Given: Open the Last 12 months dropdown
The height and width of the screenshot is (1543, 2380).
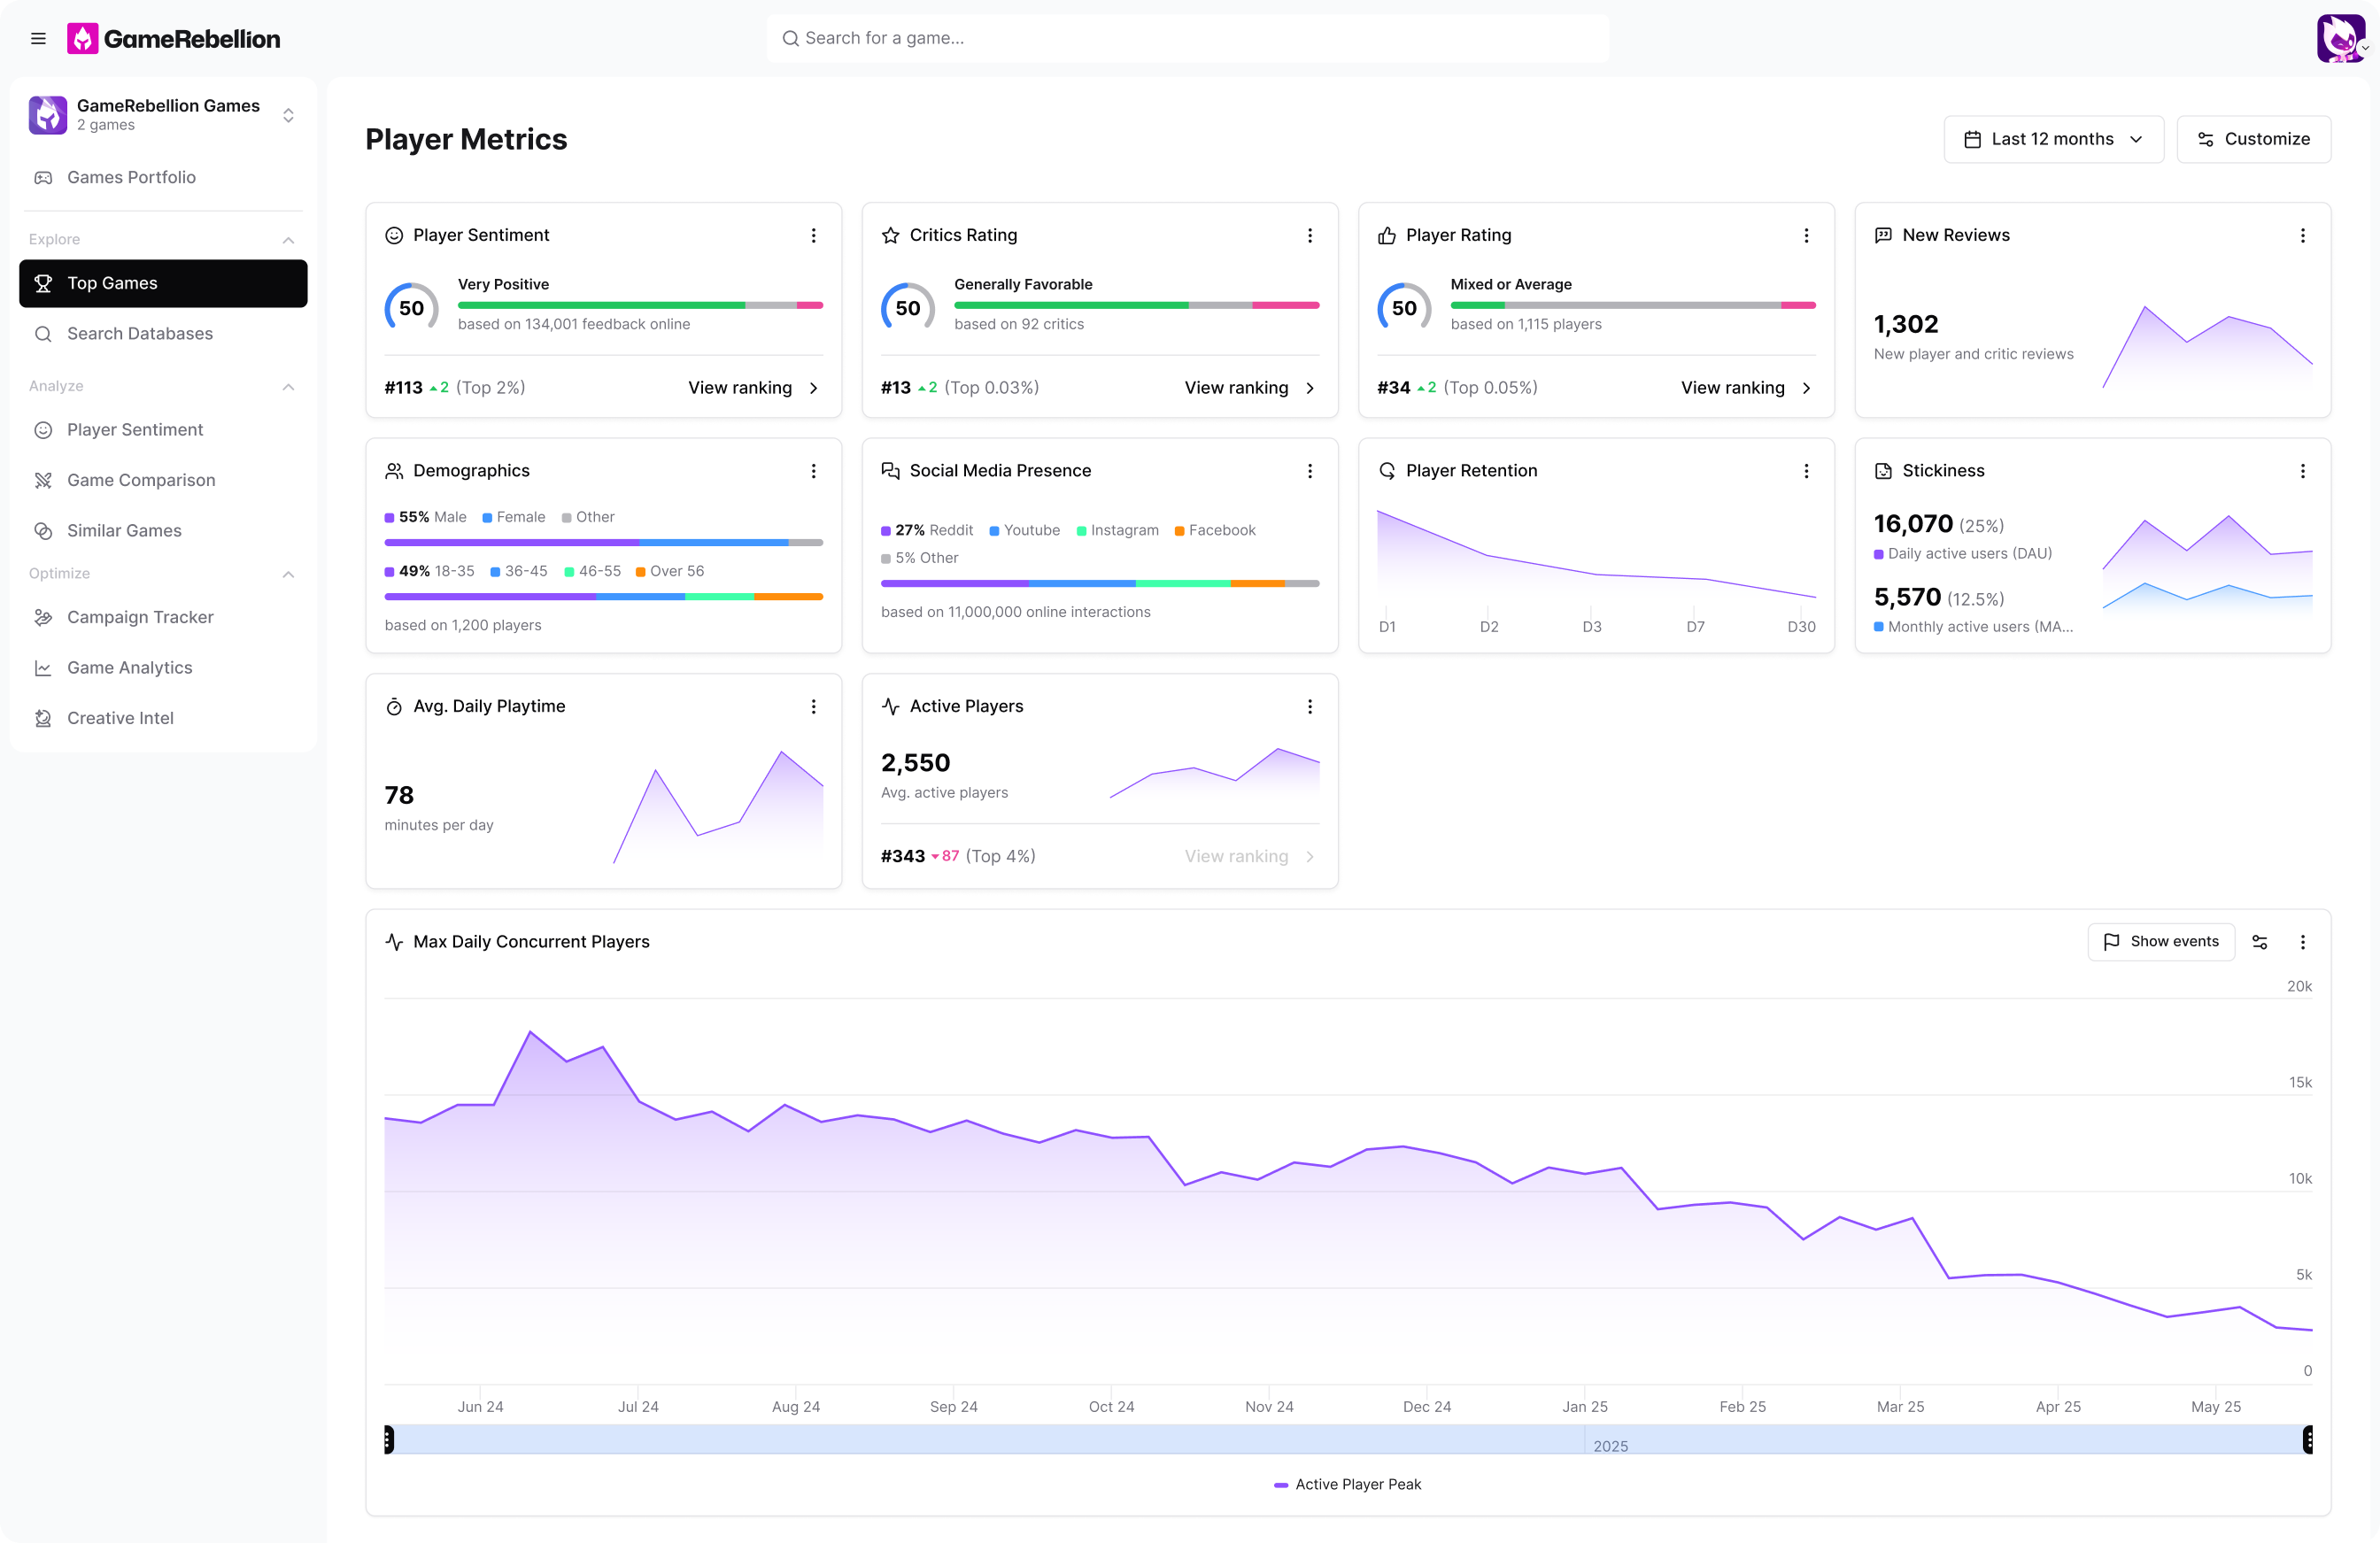Looking at the screenshot, I should click(2053, 139).
